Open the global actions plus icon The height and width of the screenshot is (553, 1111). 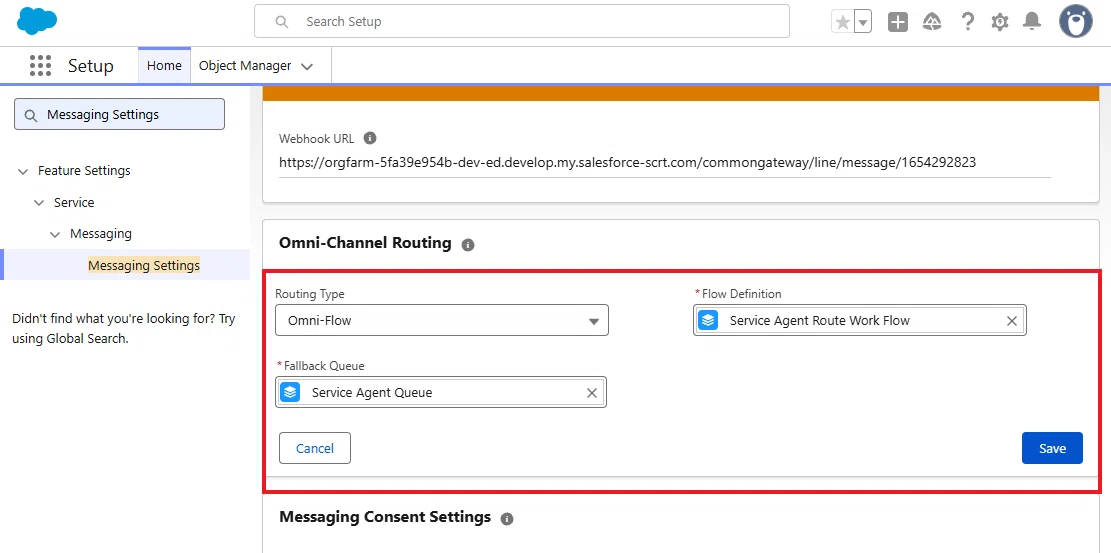click(898, 22)
